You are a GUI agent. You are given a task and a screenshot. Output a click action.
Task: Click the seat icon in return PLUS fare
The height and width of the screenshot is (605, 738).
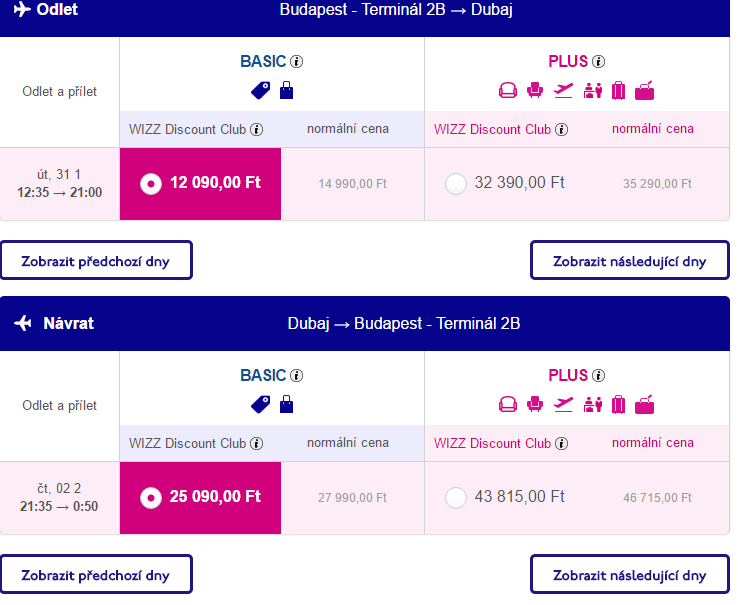click(535, 404)
